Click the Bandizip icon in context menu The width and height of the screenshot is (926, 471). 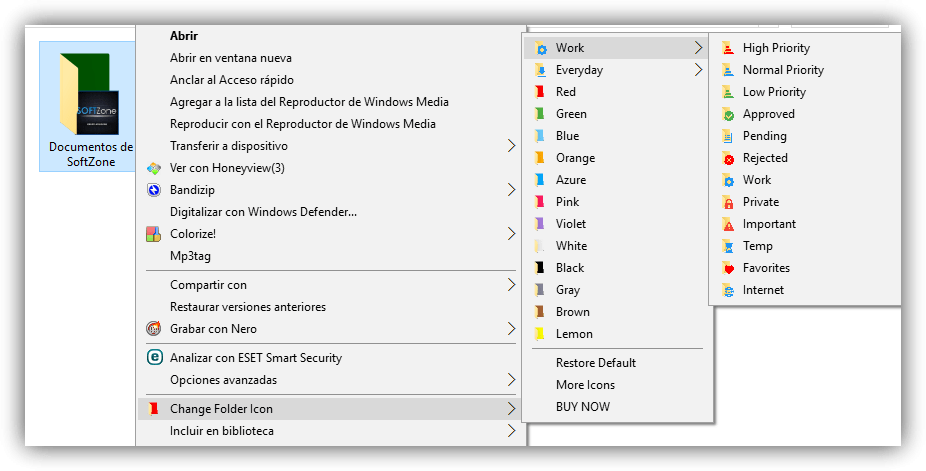(x=153, y=190)
